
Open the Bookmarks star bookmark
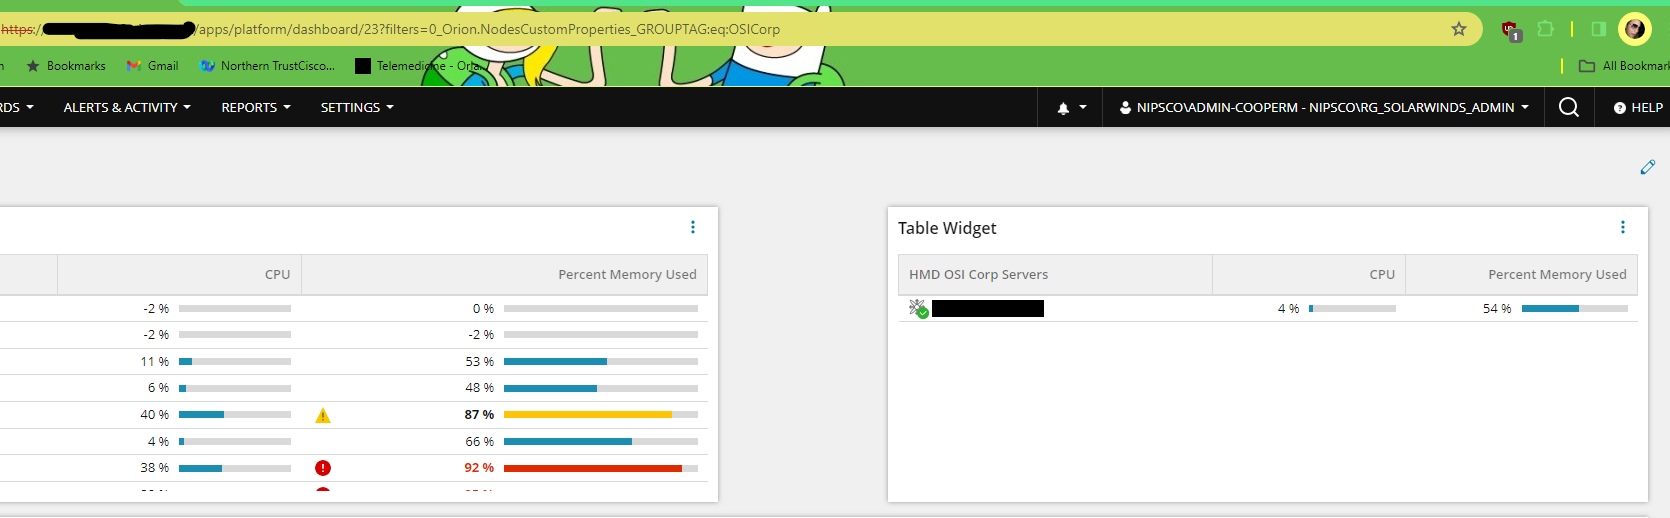point(66,66)
